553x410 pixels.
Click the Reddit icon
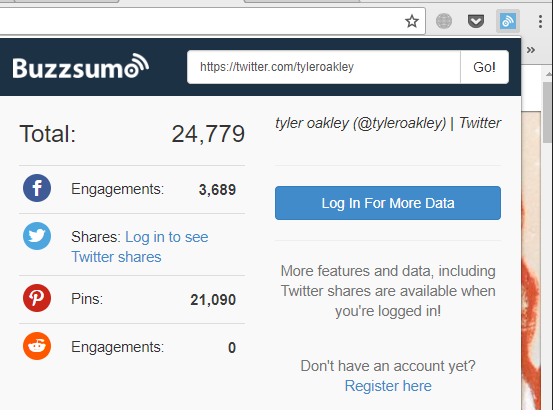(37, 346)
